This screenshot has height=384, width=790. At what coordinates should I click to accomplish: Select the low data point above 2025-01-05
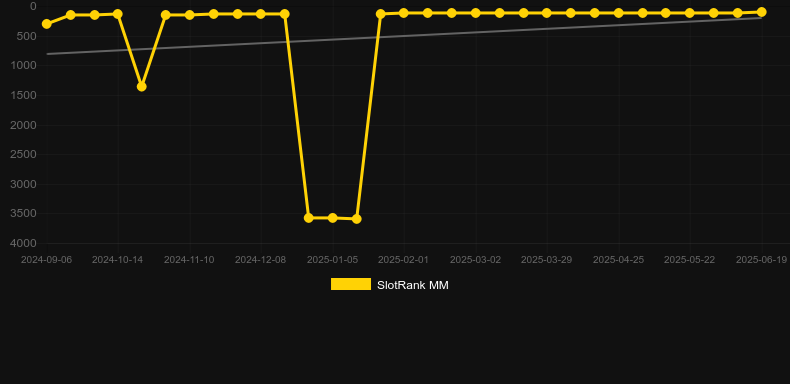[333, 218]
